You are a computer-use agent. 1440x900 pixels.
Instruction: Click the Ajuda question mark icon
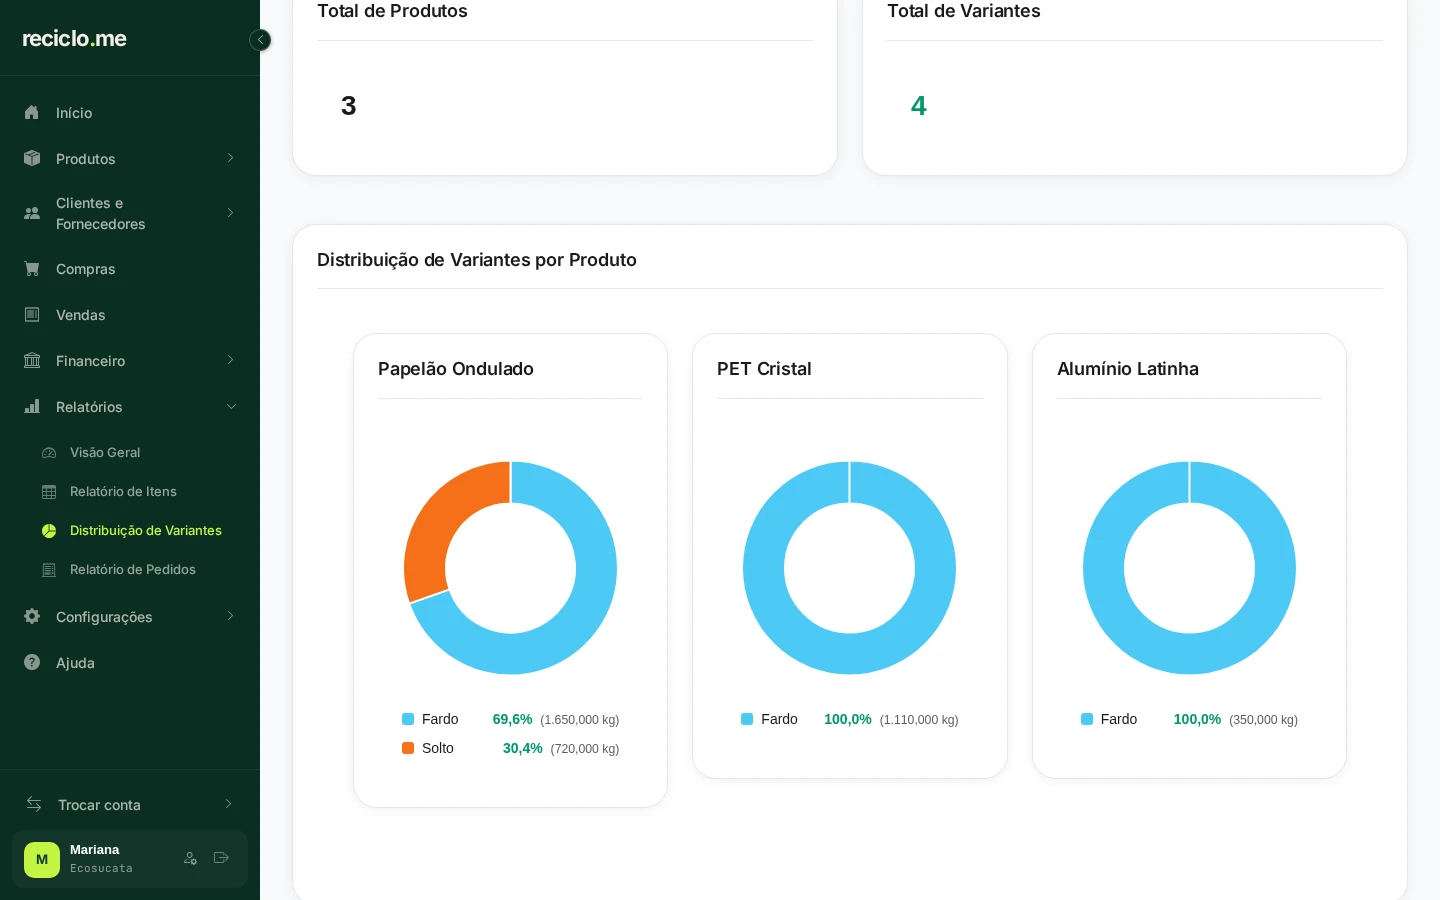tap(32, 662)
